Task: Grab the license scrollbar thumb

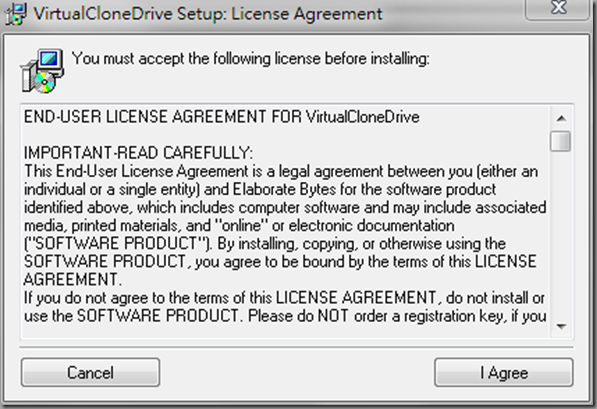Action: [560, 141]
